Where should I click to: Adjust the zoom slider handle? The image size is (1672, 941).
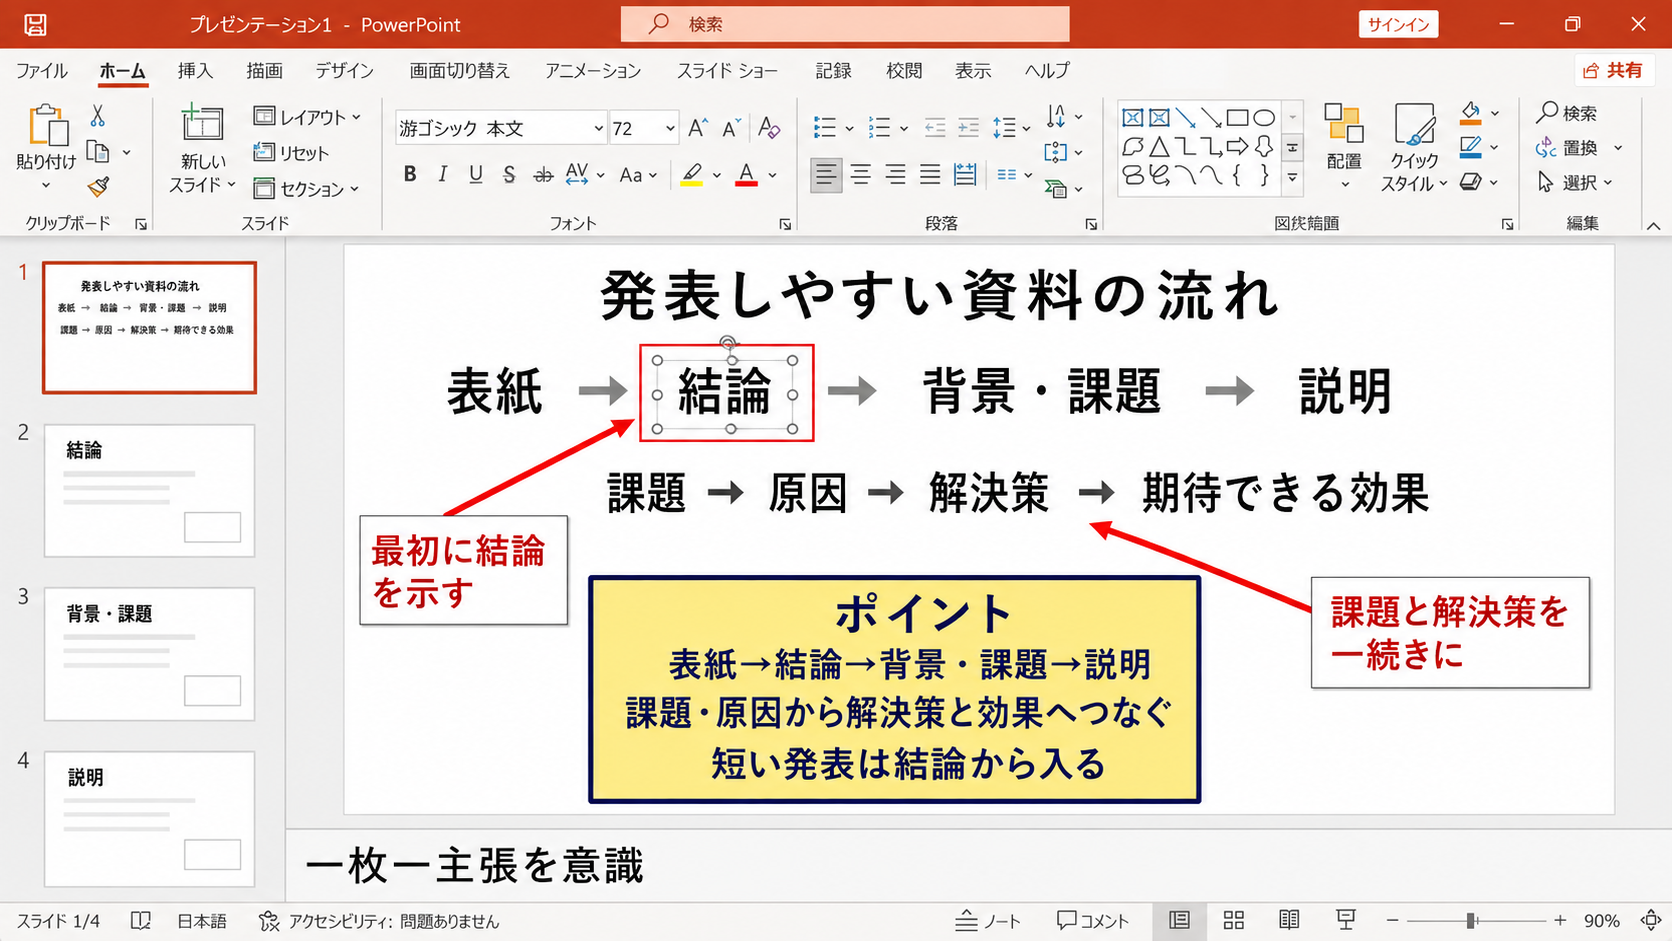1471,920
